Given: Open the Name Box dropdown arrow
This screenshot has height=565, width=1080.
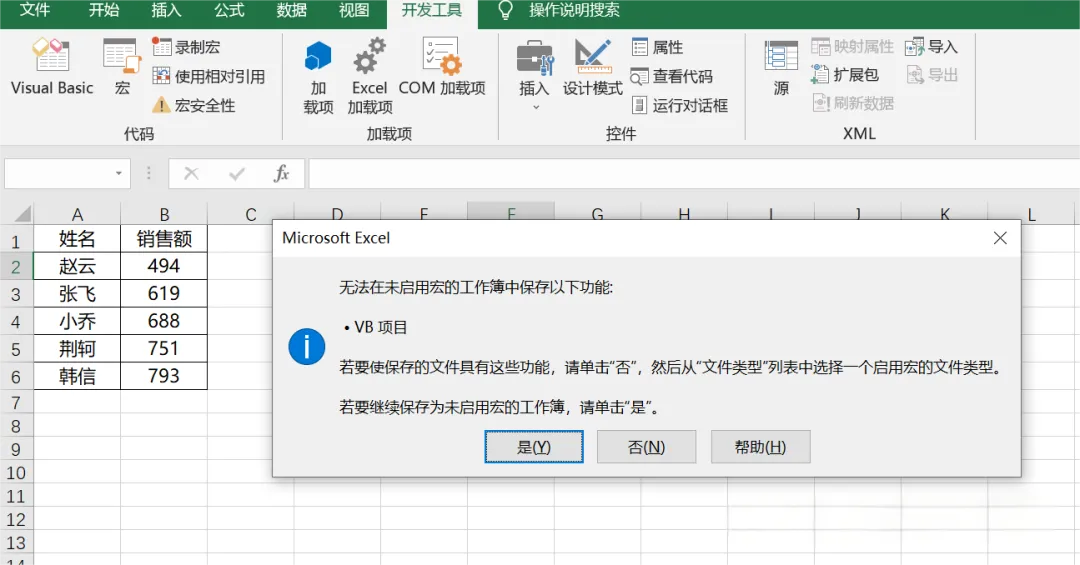Looking at the screenshot, I should pos(118,174).
